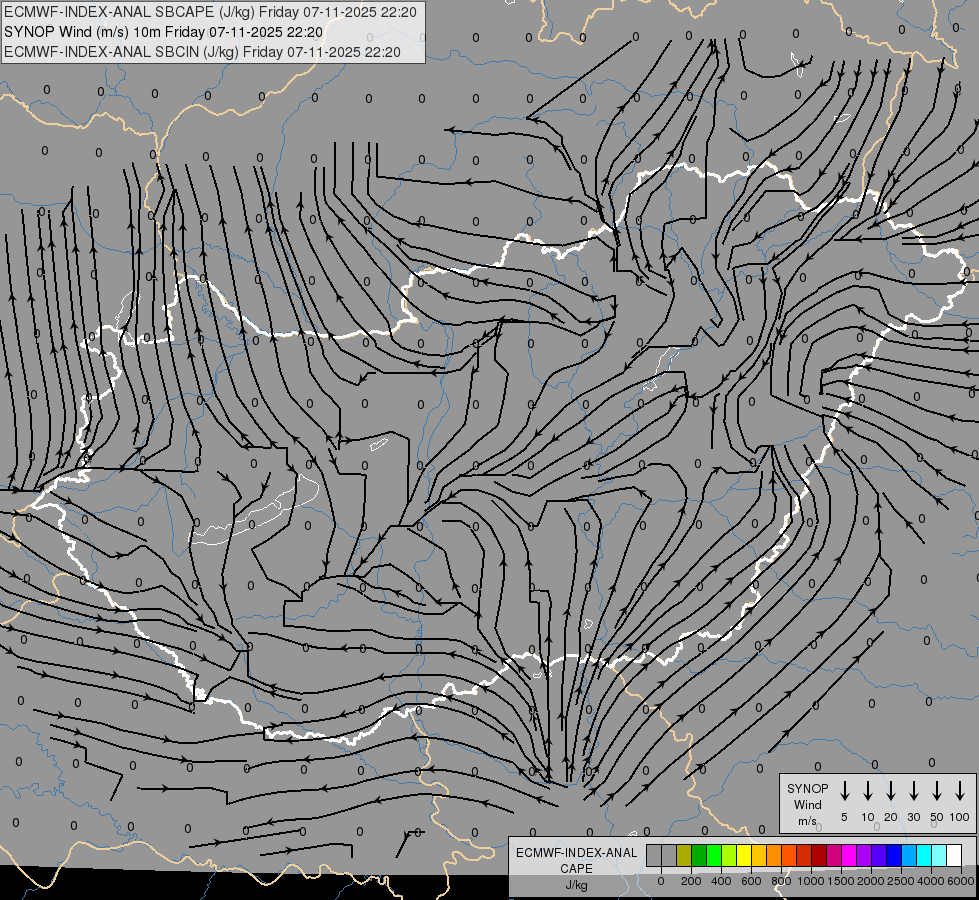Screen dimensions: 979x900
Task: Click the 6000 tick value on CAPE scale
Action: (x=960, y=881)
